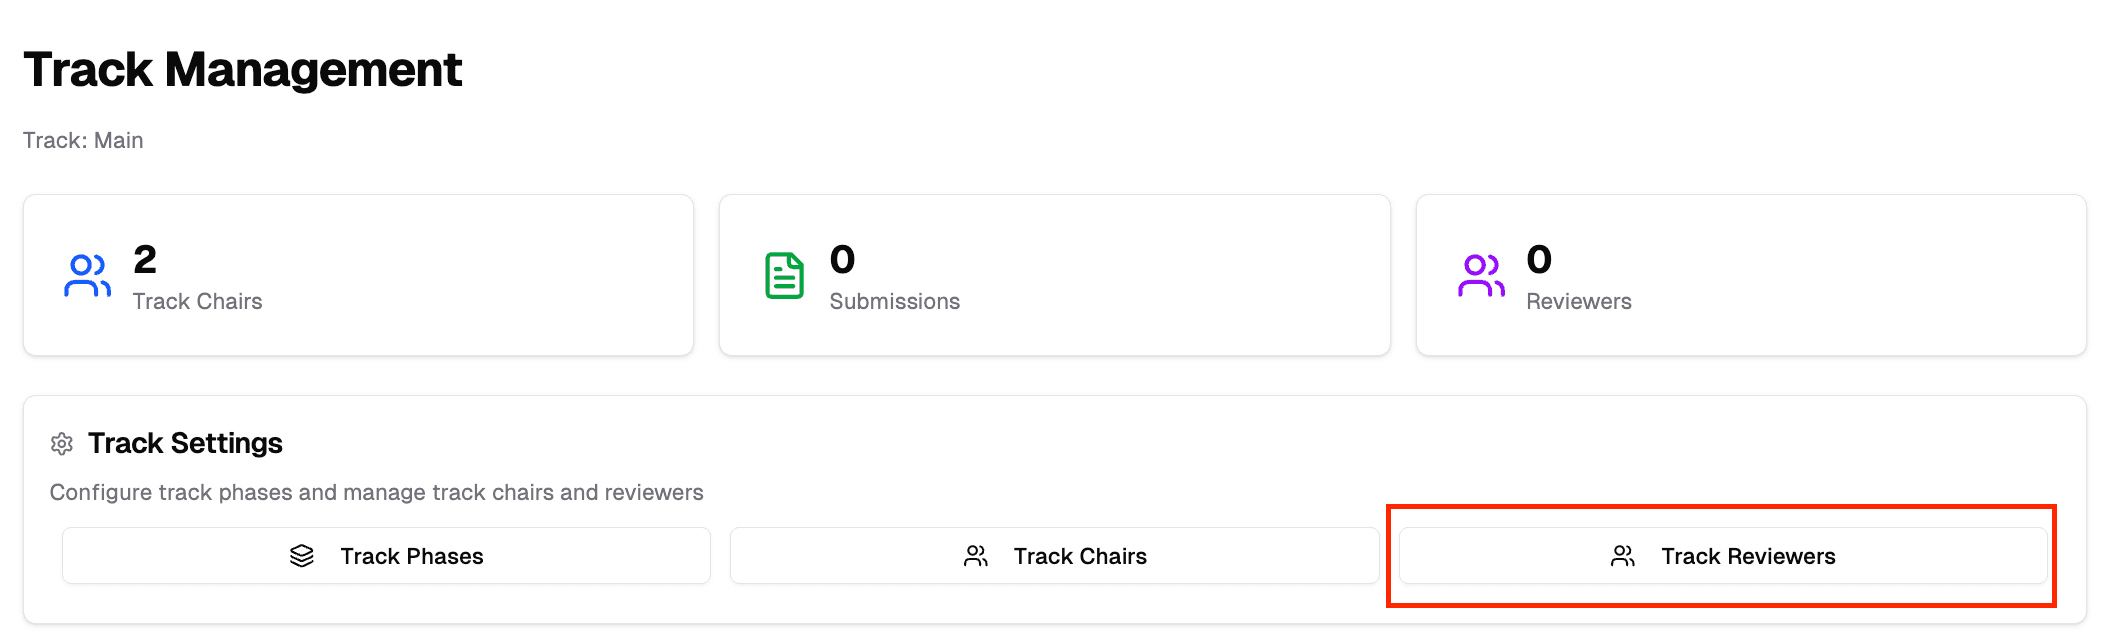The height and width of the screenshot is (634, 2116).
Task: Click the Track Chairs count showing 2
Action: (145, 260)
